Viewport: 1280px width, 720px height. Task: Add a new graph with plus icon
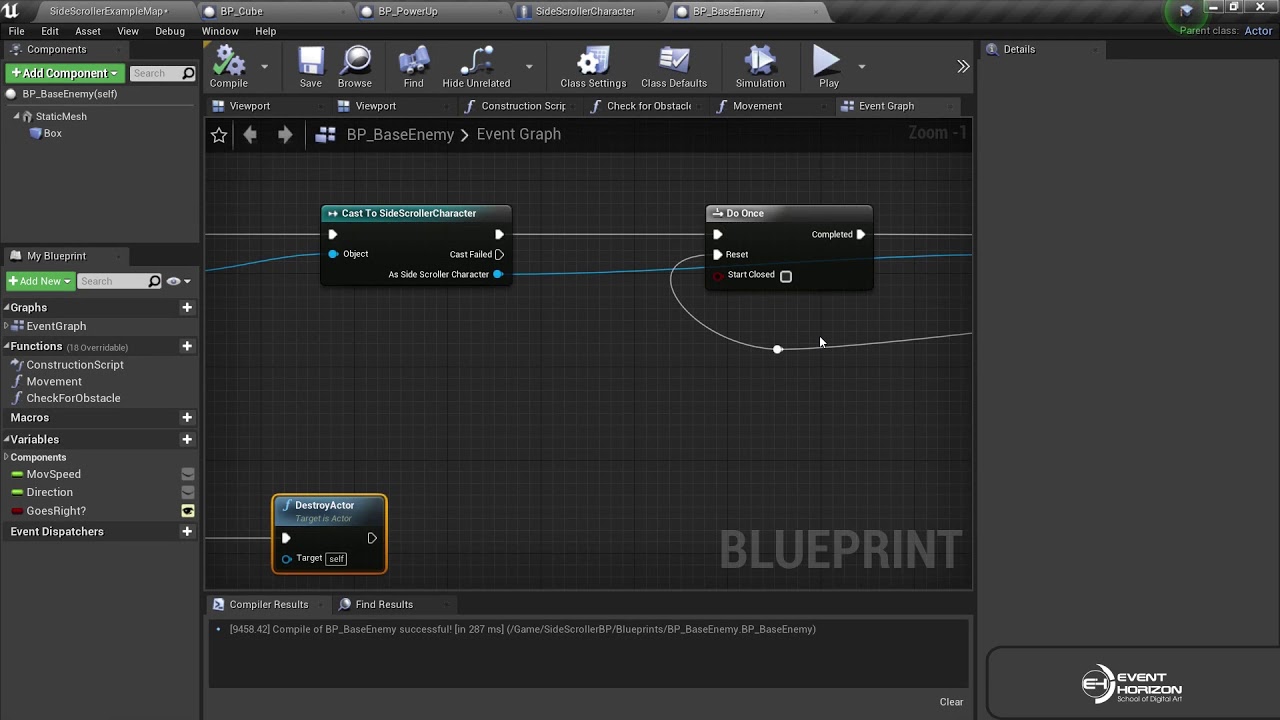[187, 308]
